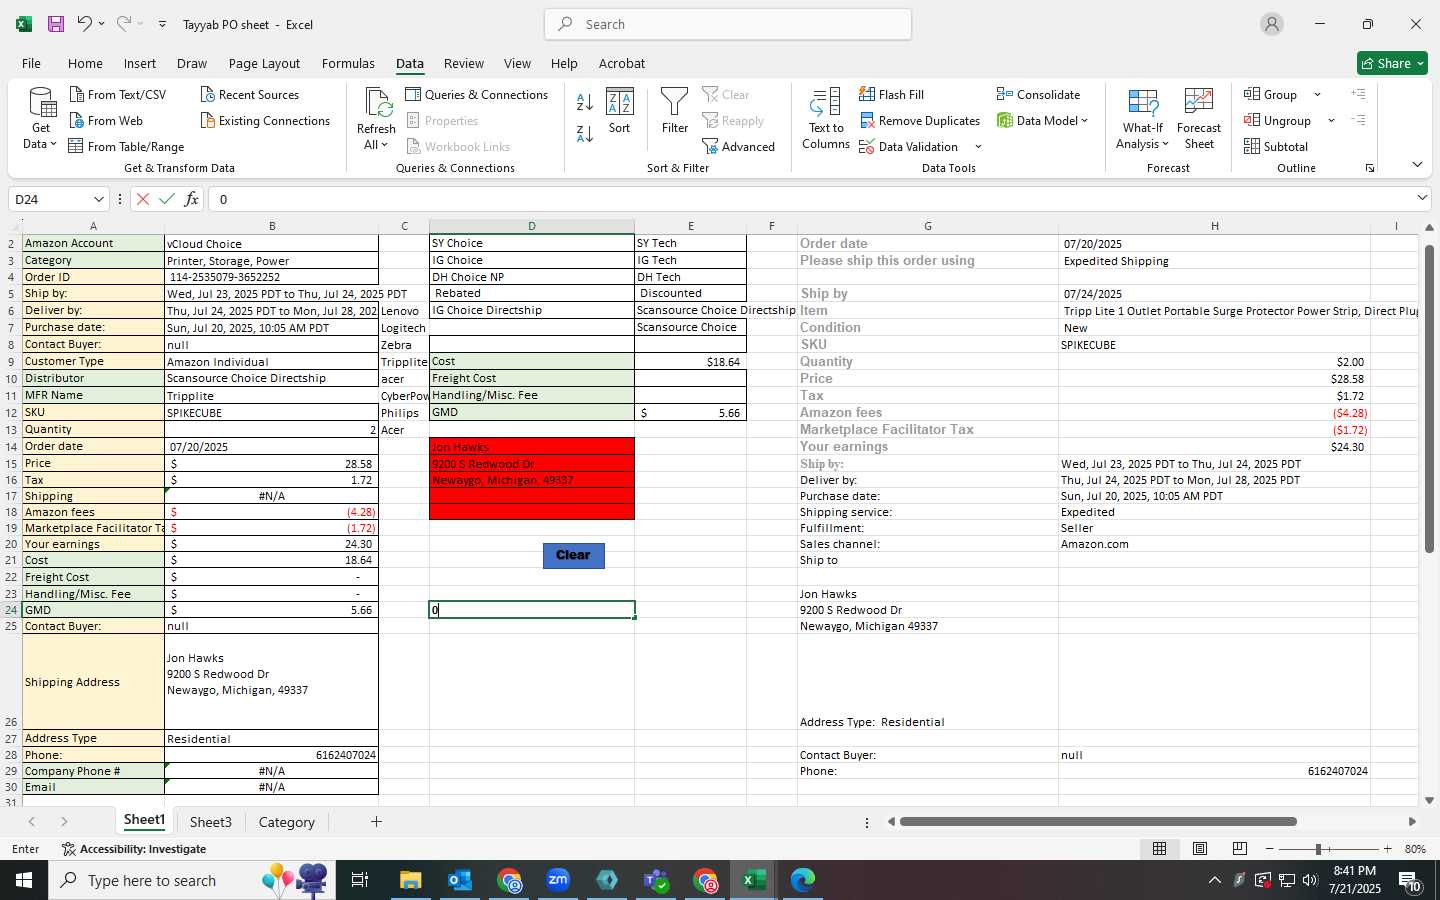
Task: Click Accessibility: Investigate status
Action: [134, 849]
